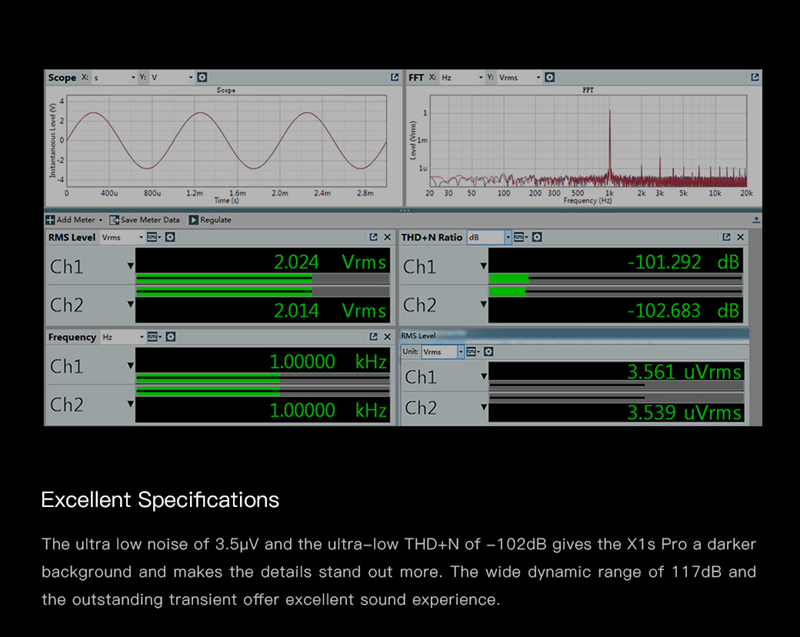Open FFT graph settings gear icon

(x=551, y=77)
